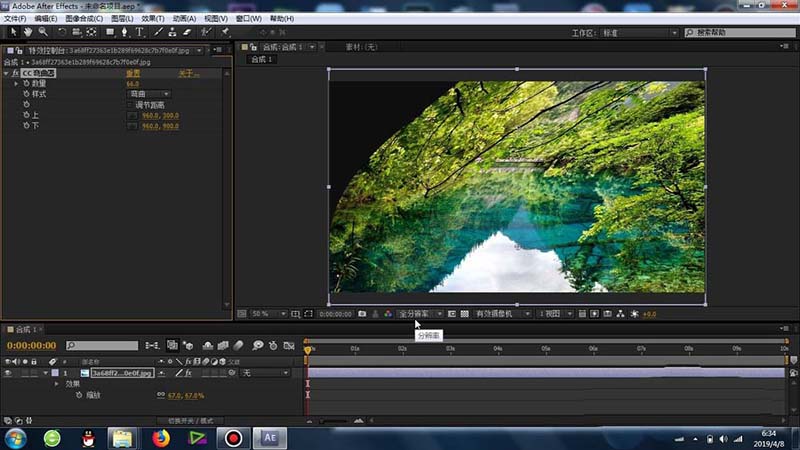Select the Brush tool

158,32
